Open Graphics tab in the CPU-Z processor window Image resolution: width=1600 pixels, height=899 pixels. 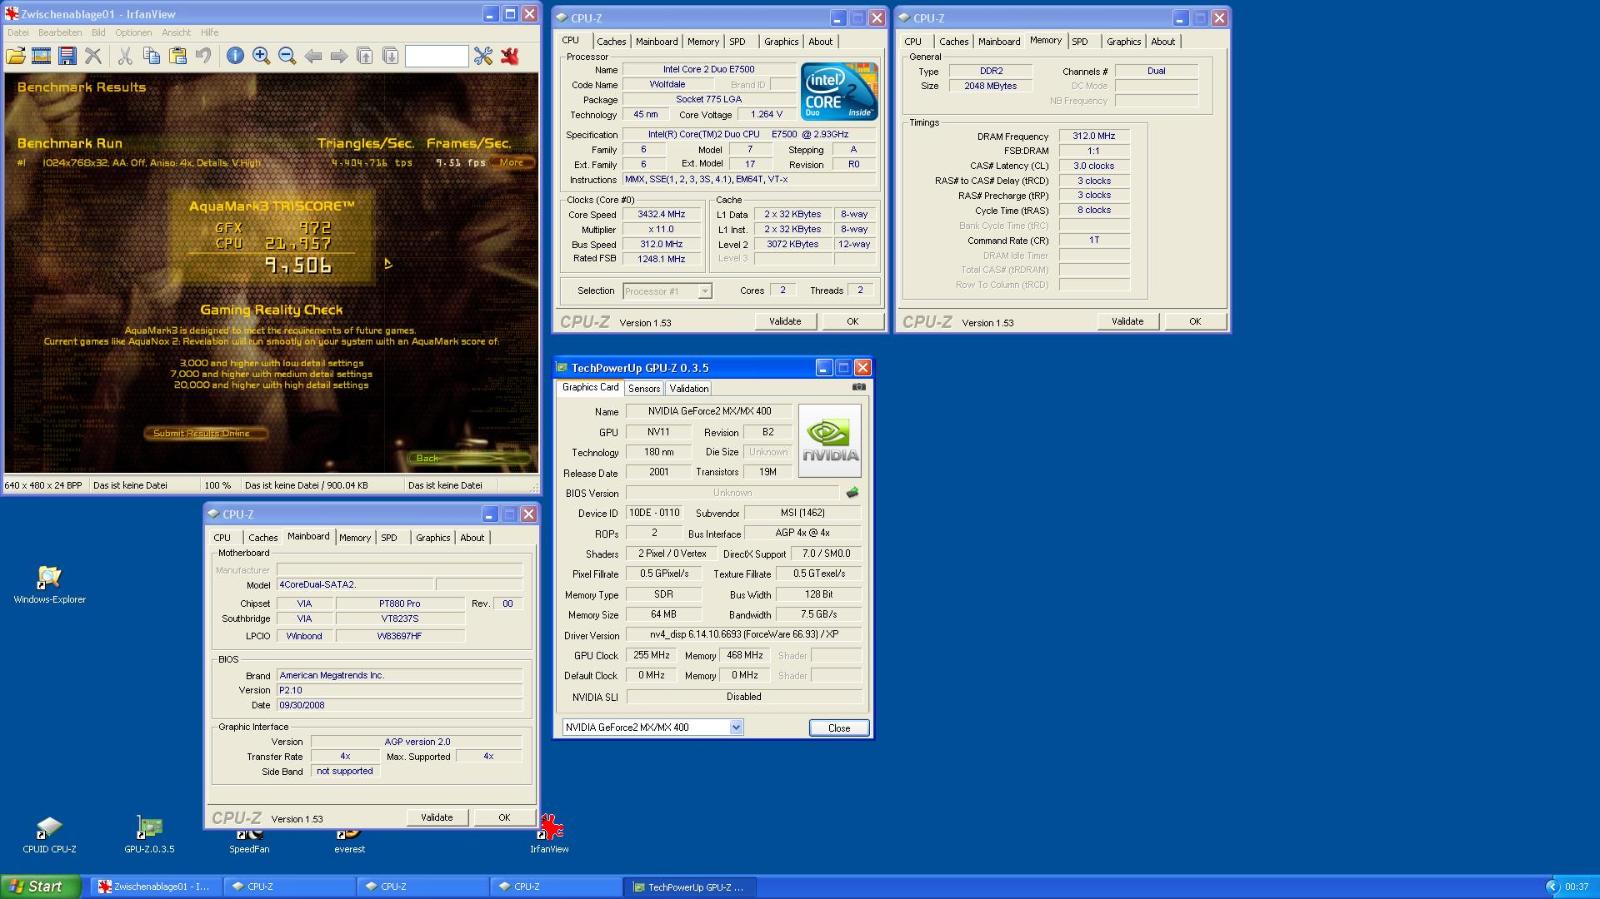pyautogui.click(x=781, y=41)
